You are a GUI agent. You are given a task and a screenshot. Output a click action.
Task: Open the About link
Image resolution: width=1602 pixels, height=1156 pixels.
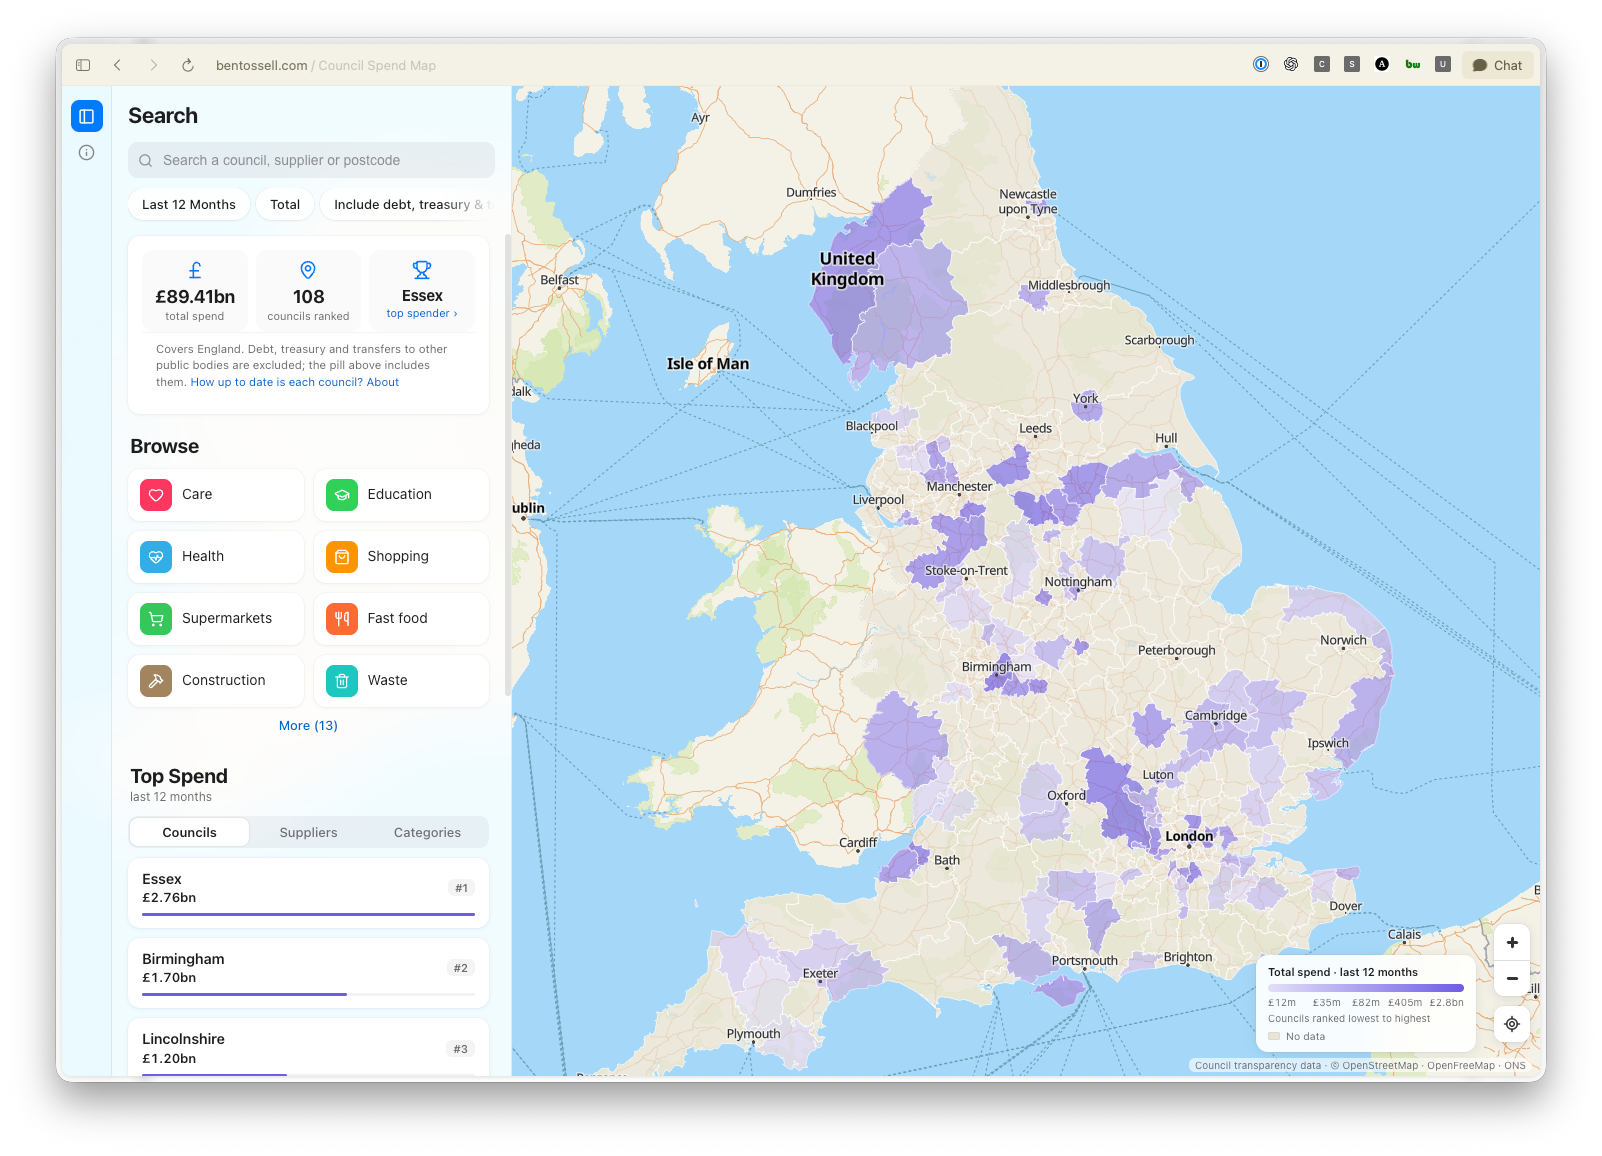tap(383, 382)
